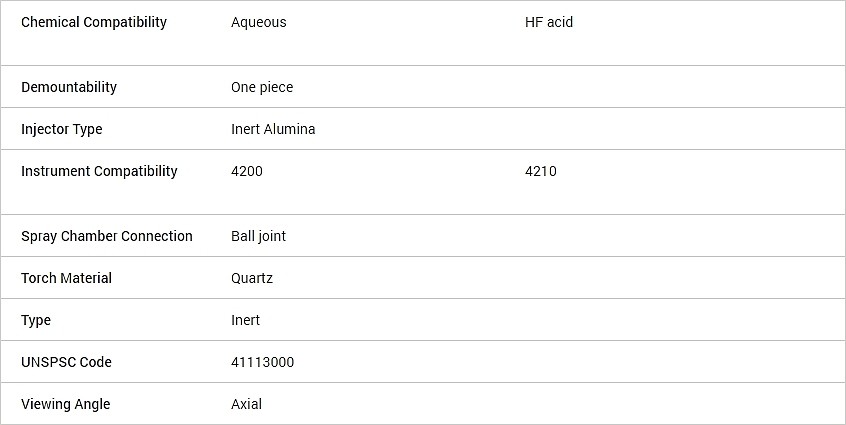Viewport: 846px width, 425px height.
Task: Select the One piece value
Action: tap(262, 87)
